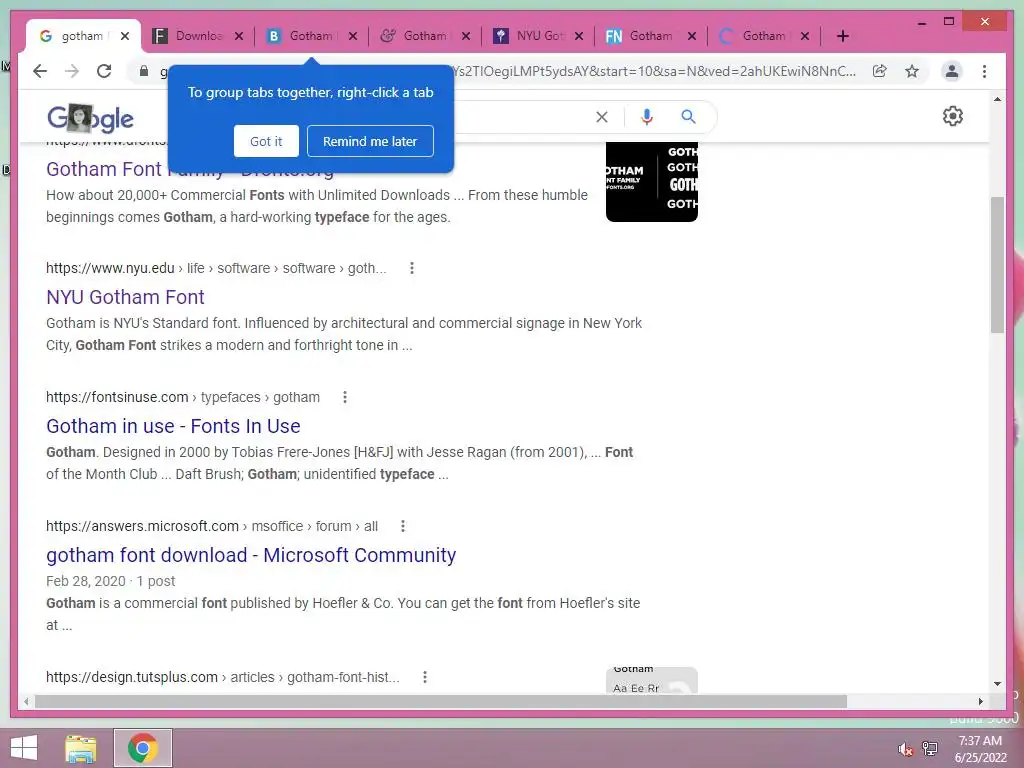The width and height of the screenshot is (1024, 768).
Task: Click the horizontal scroll left arrow
Action: pos(26,701)
